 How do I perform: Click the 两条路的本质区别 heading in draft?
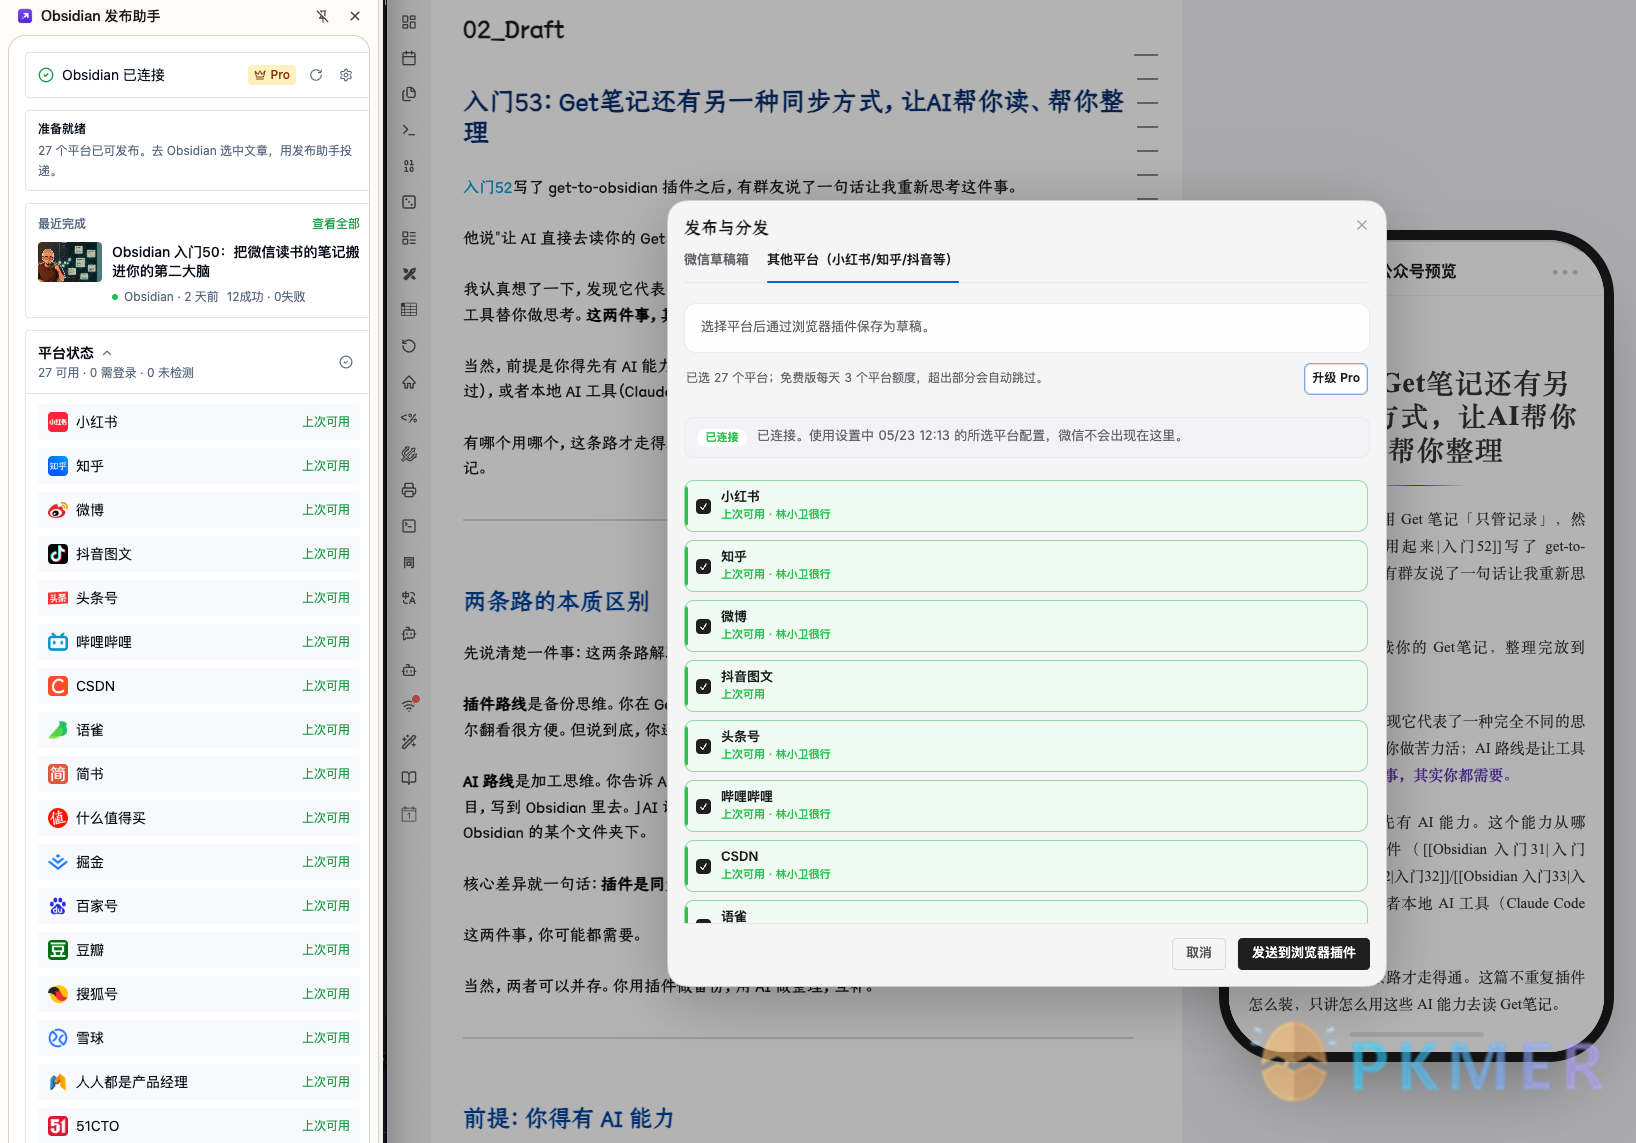556,601
